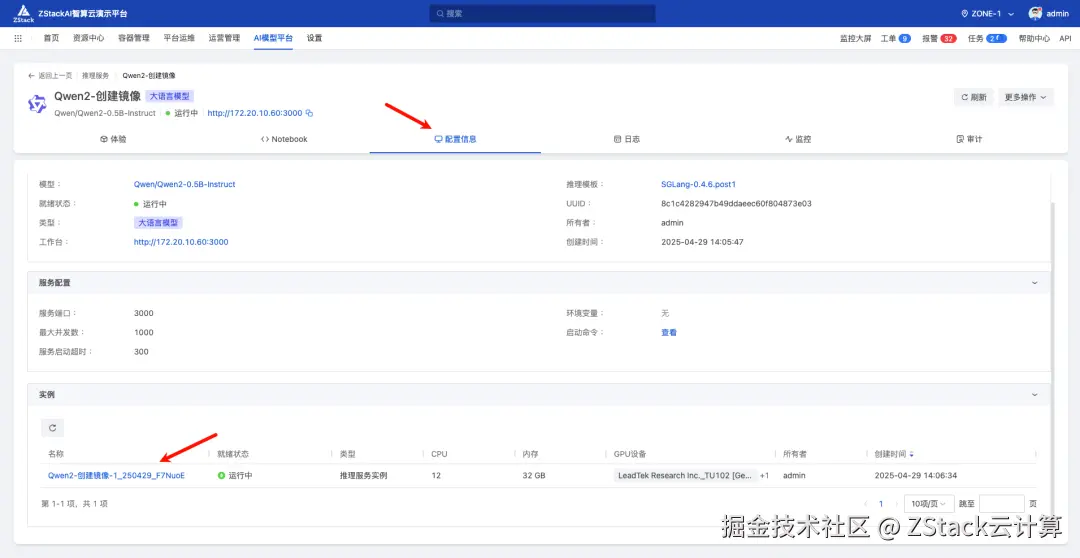
Task: Open 监控大屏 in the top bar
Action: pyautogui.click(x=855, y=39)
